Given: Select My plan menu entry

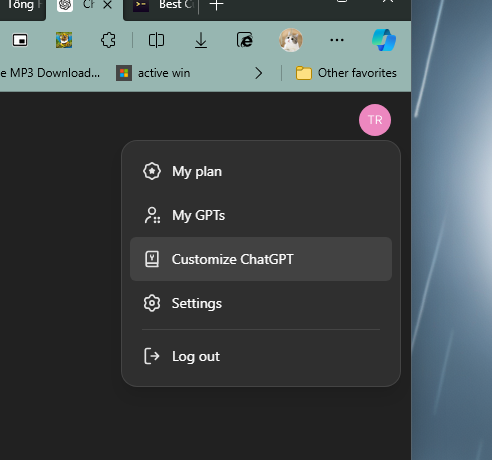Looking at the screenshot, I should point(261,171).
